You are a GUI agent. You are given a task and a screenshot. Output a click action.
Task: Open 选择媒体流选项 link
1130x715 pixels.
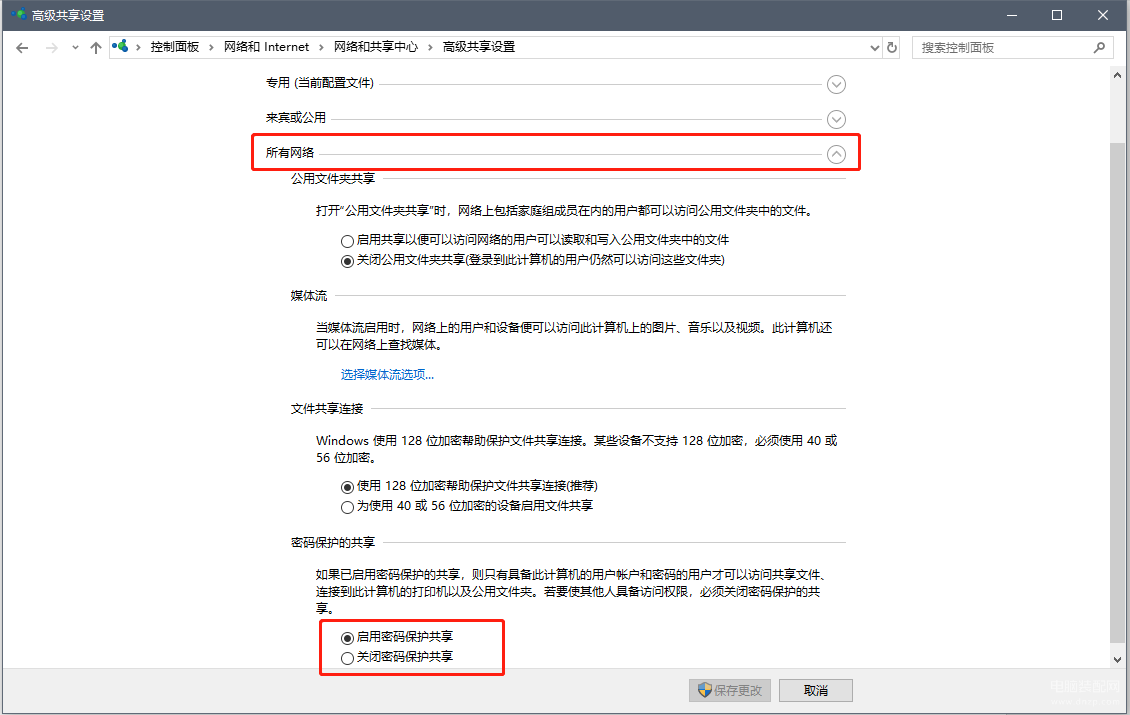(x=387, y=375)
